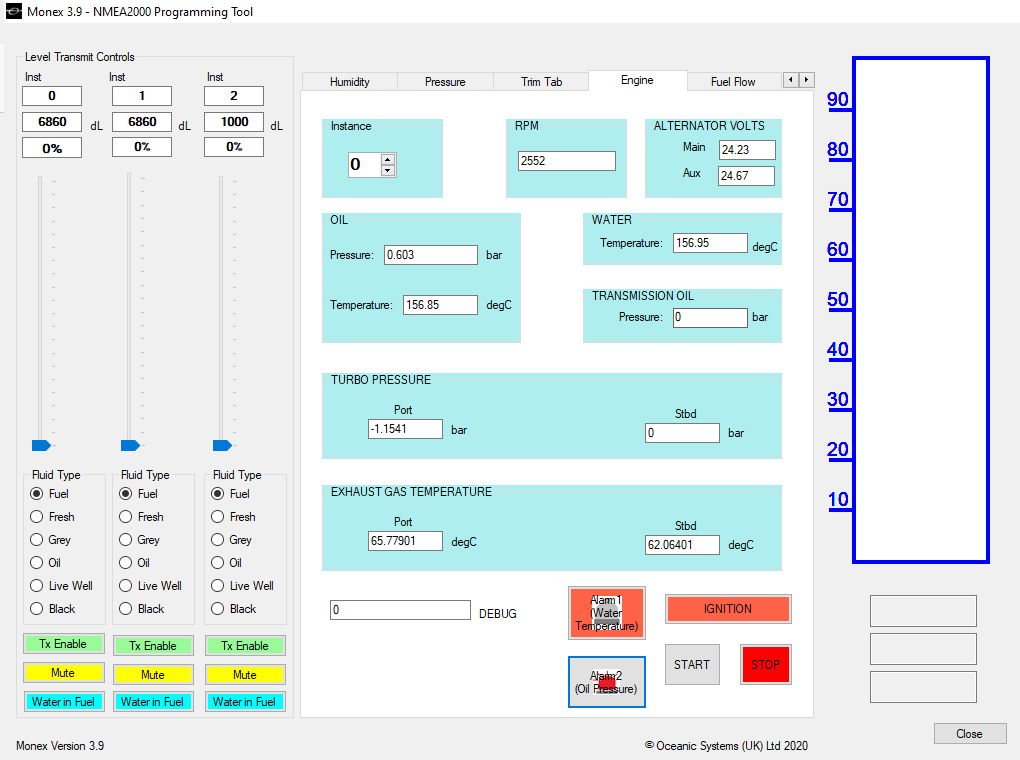
Task: Click the Inst 1 level slider thumb
Action: point(130,445)
